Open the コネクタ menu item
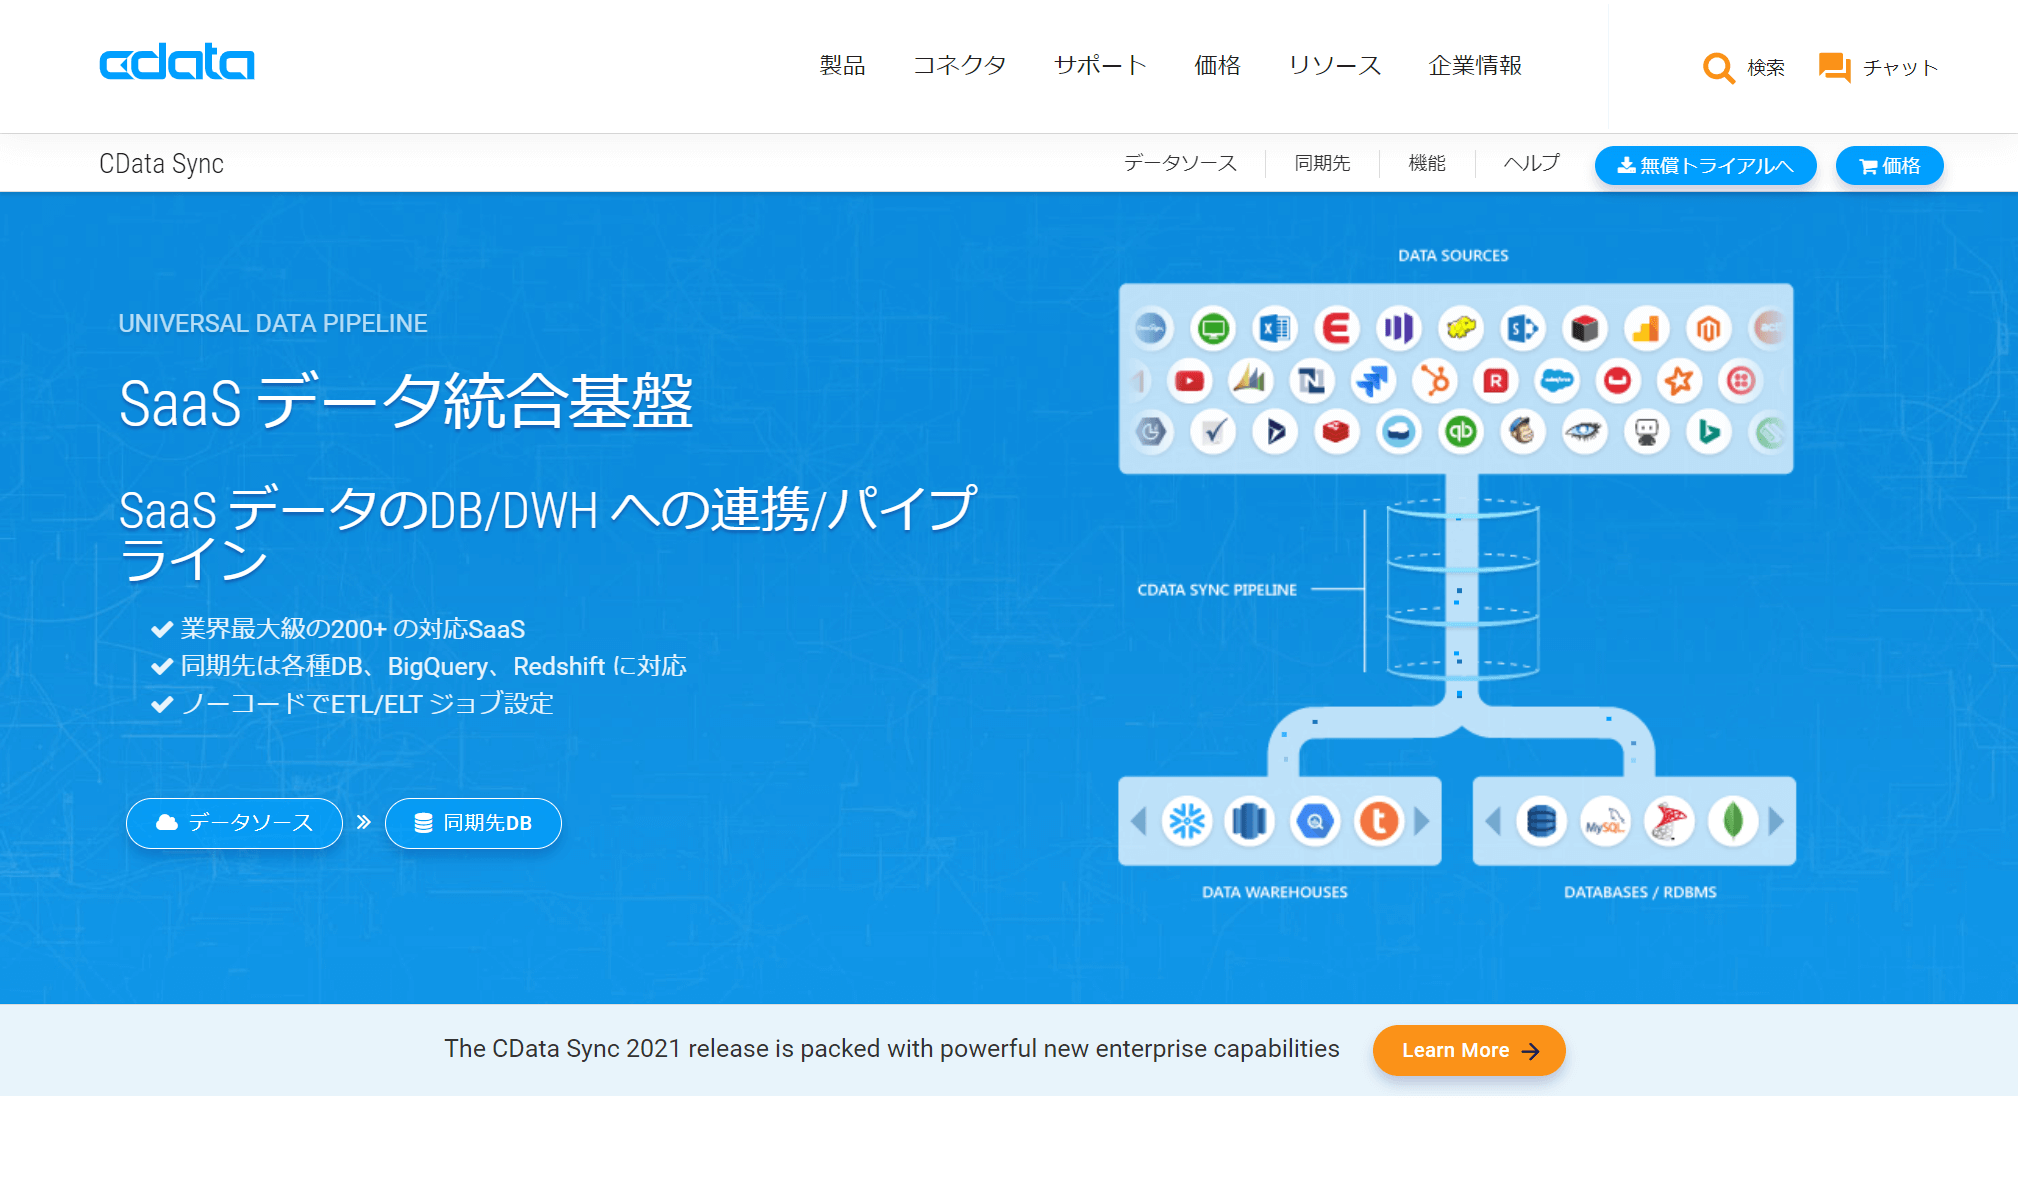This screenshot has width=2018, height=1199. (x=959, y=65)
